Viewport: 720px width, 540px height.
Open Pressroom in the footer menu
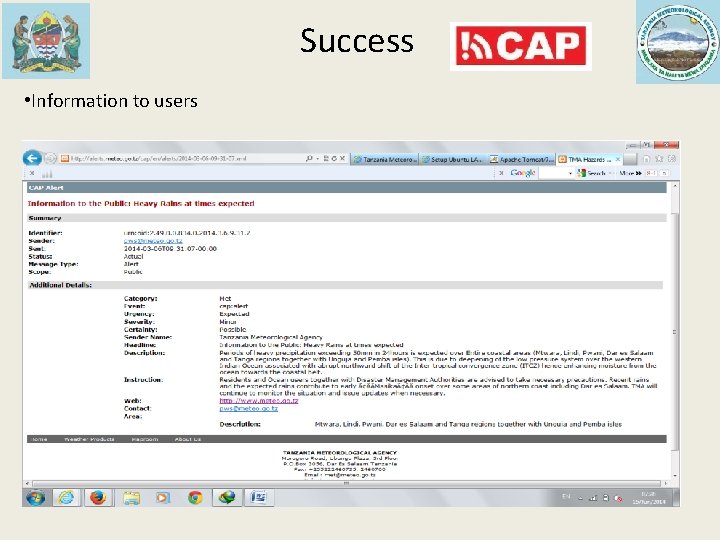(x=145, y=439)
